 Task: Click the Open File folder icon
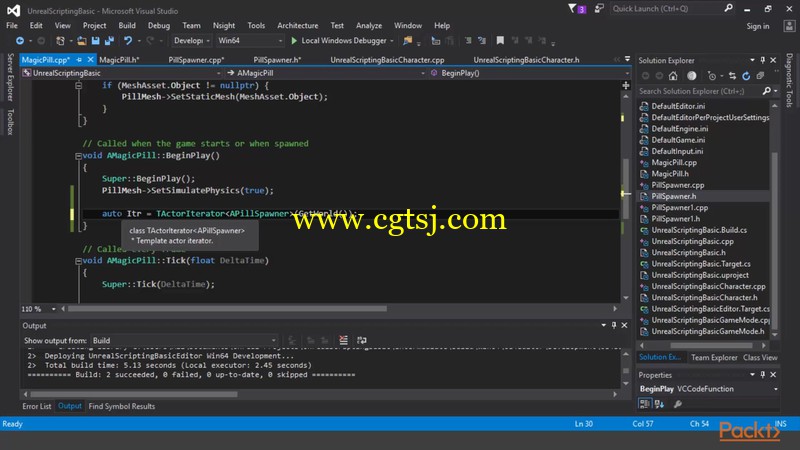(82, 40)
